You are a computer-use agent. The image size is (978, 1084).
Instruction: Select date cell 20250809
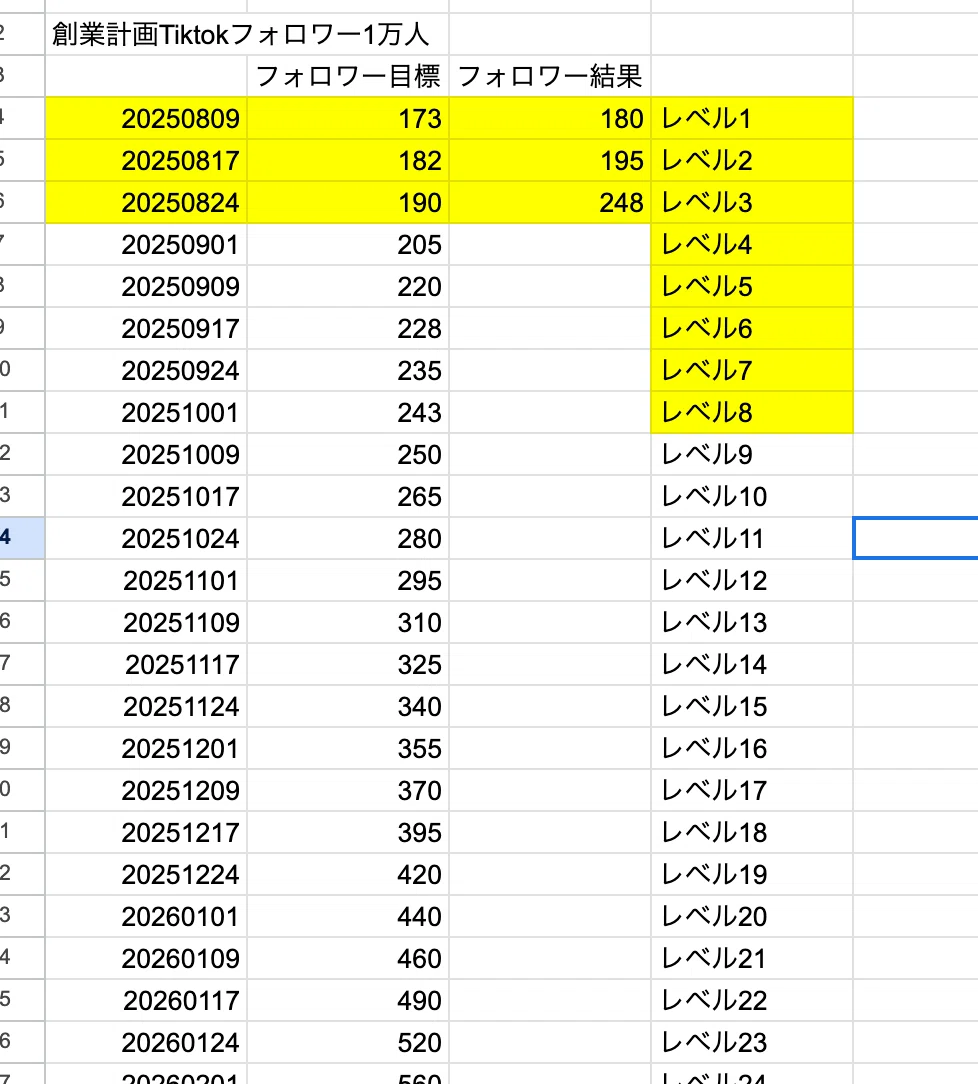coord(147,118)
